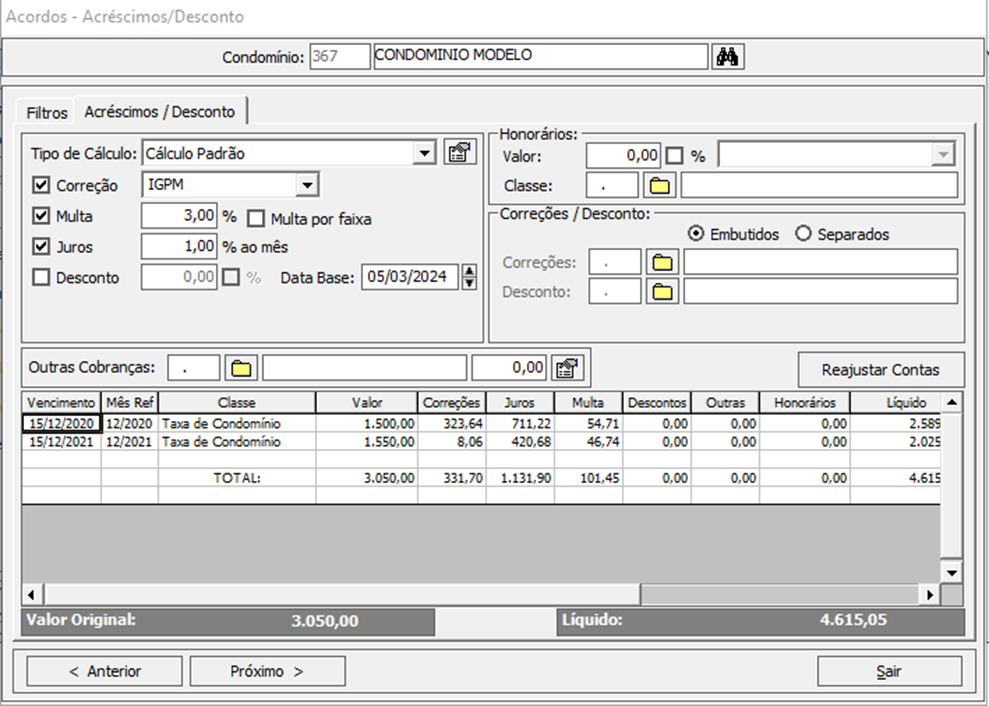Click Juros cell 711,22

click(520, 423)
